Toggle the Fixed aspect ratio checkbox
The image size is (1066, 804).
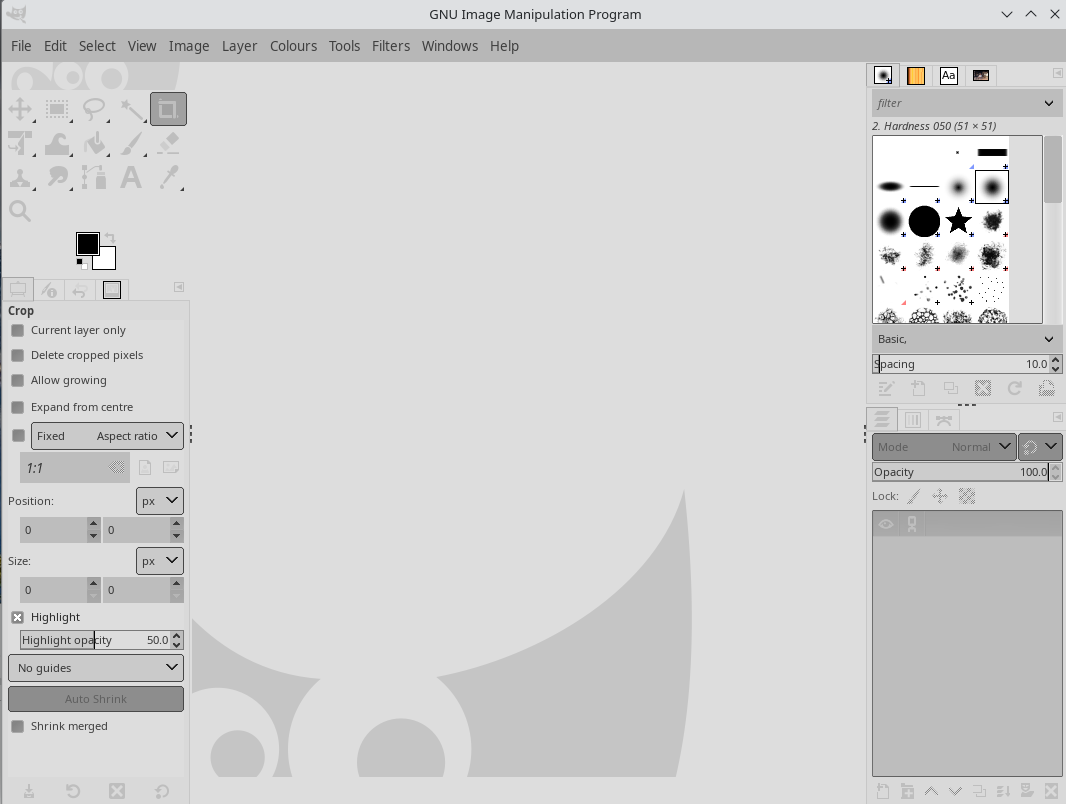(x=18, y=436)
